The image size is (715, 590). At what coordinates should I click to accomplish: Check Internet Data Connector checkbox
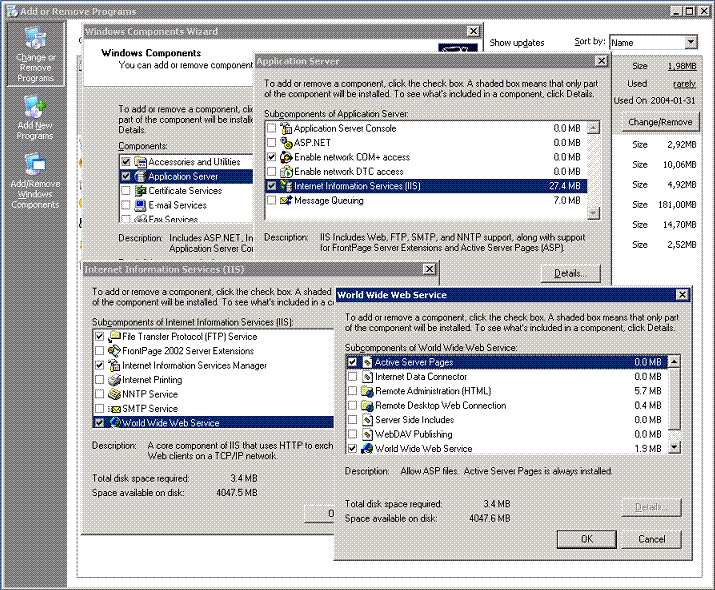[352, 377]
